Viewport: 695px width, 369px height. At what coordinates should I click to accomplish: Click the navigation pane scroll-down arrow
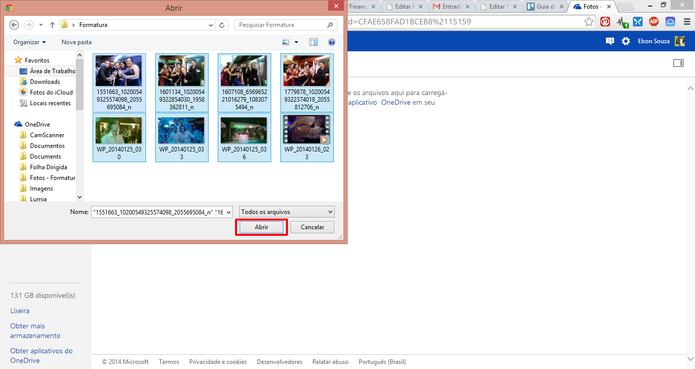80,197
